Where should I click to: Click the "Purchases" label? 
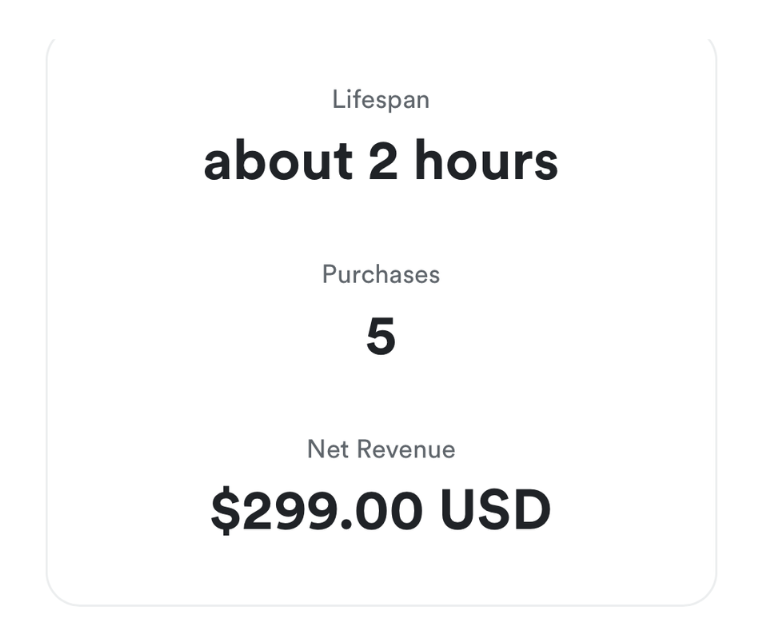pos(380,274)
